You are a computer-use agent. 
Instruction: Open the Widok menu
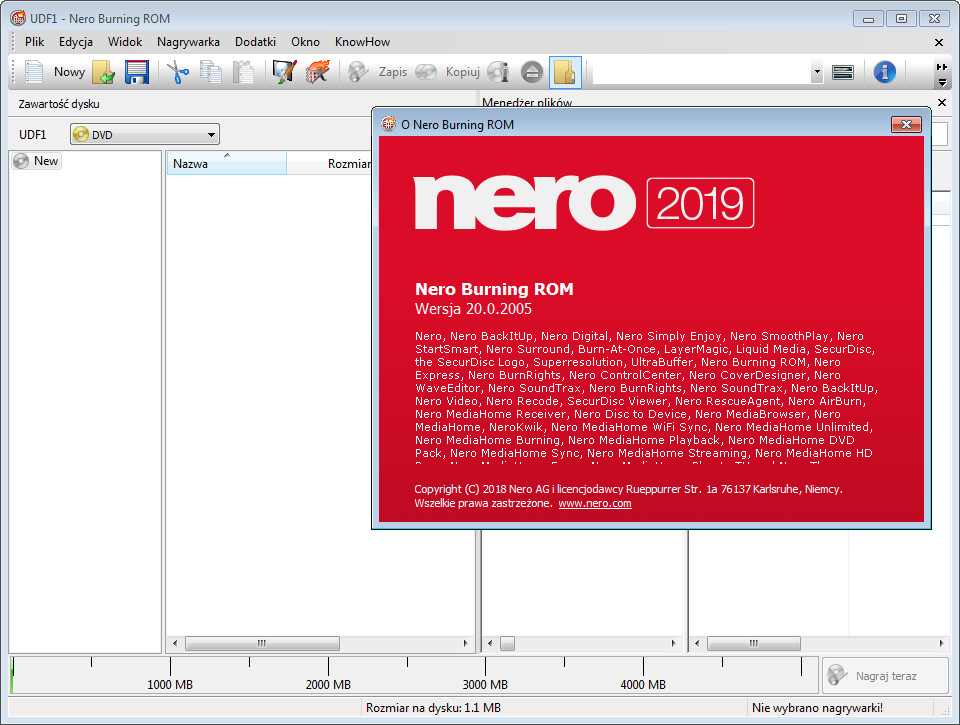point(125,42)
